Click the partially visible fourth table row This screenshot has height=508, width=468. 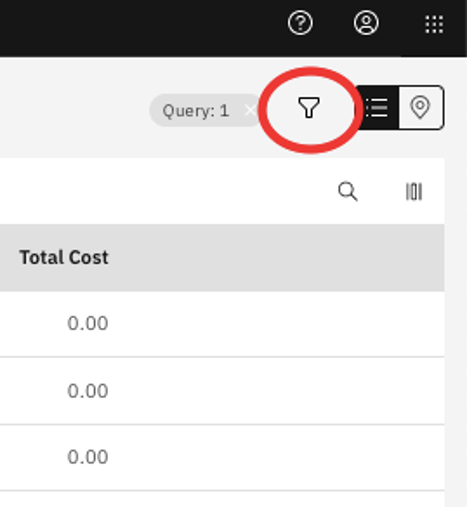(x=222, y=499)
